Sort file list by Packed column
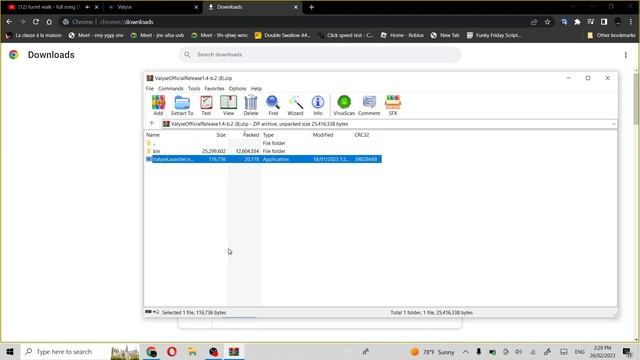Screen dimensions: 640x360 coord(244,135)
